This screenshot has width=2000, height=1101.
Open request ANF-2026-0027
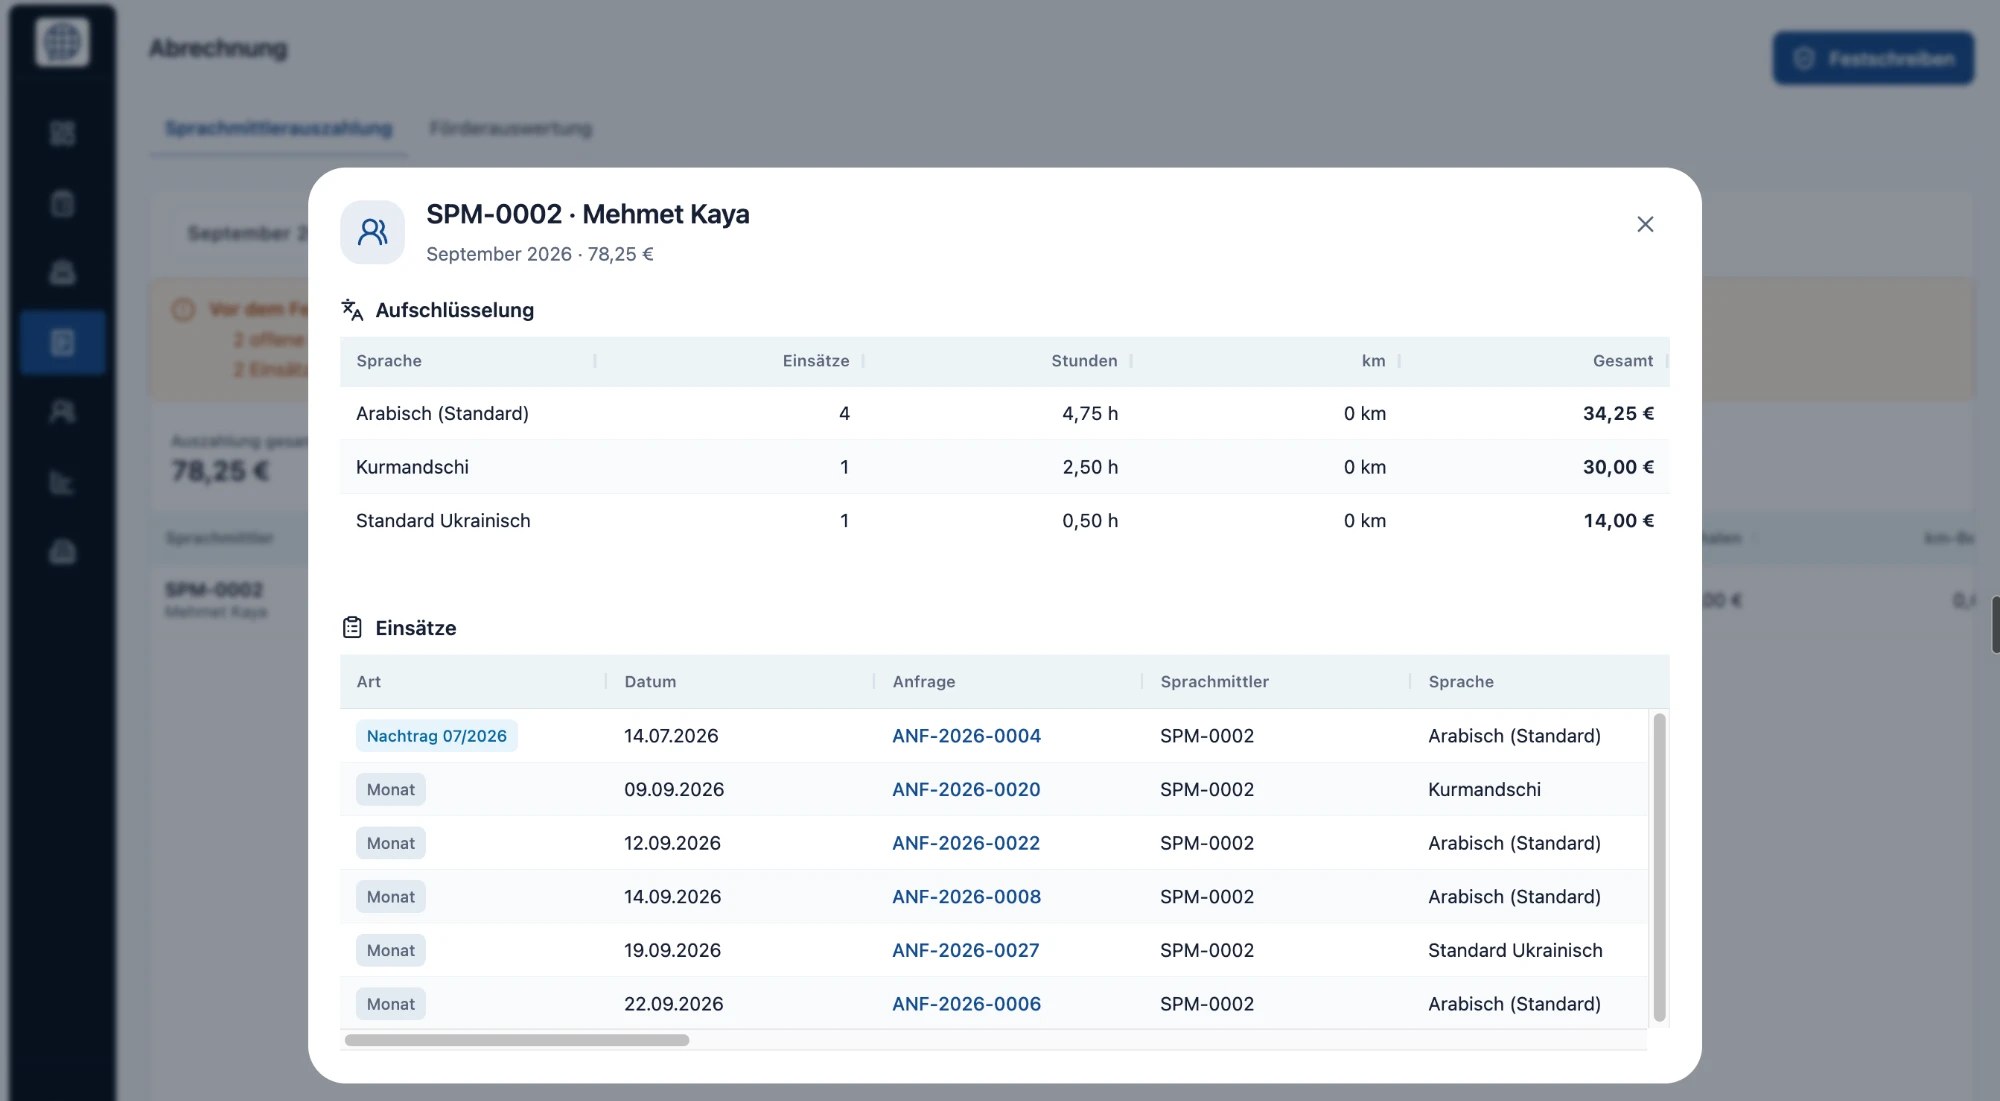point(965,950)
